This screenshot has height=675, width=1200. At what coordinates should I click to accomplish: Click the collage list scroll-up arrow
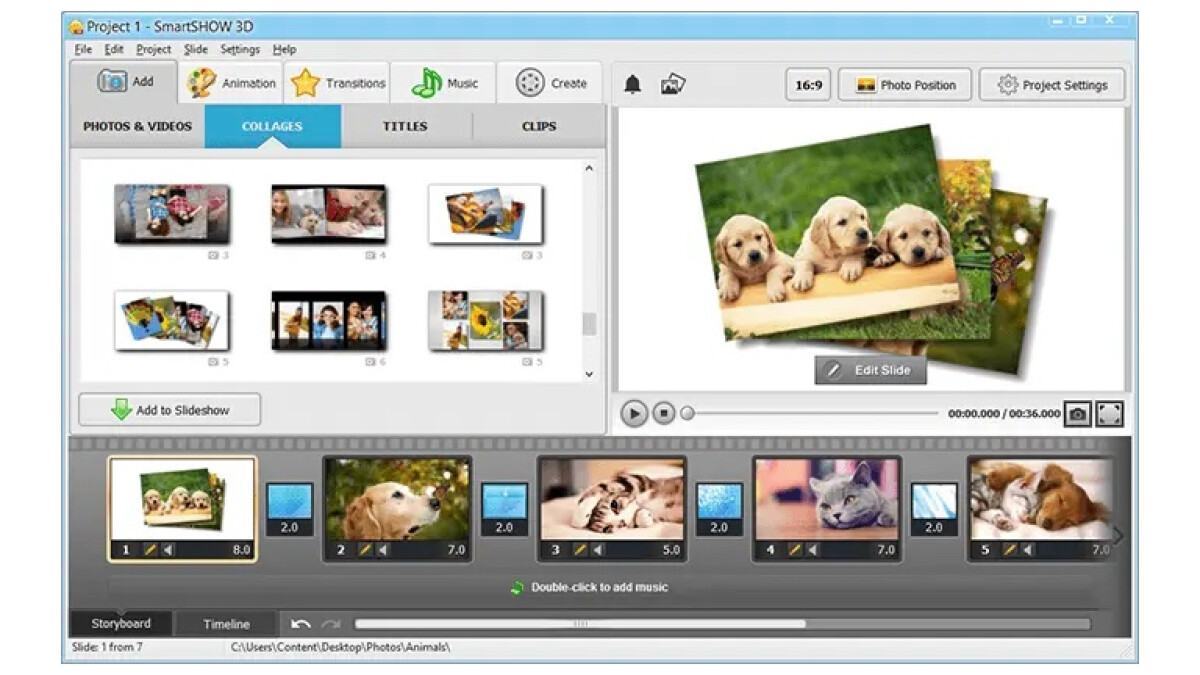pyautogui.click(x=589, y=168)
